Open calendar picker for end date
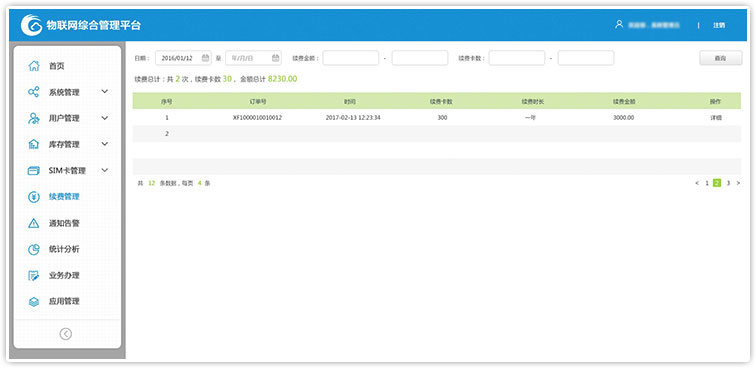Screen dimensions: 756x368 (275, 58)
